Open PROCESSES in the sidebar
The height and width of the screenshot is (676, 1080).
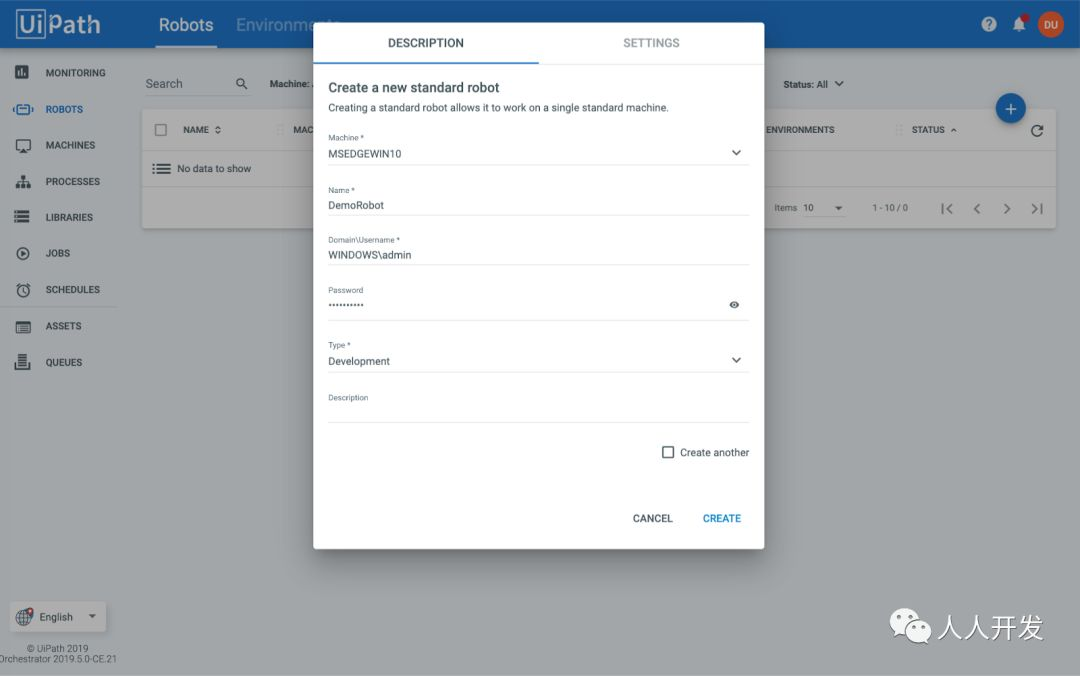click(72, 181)
